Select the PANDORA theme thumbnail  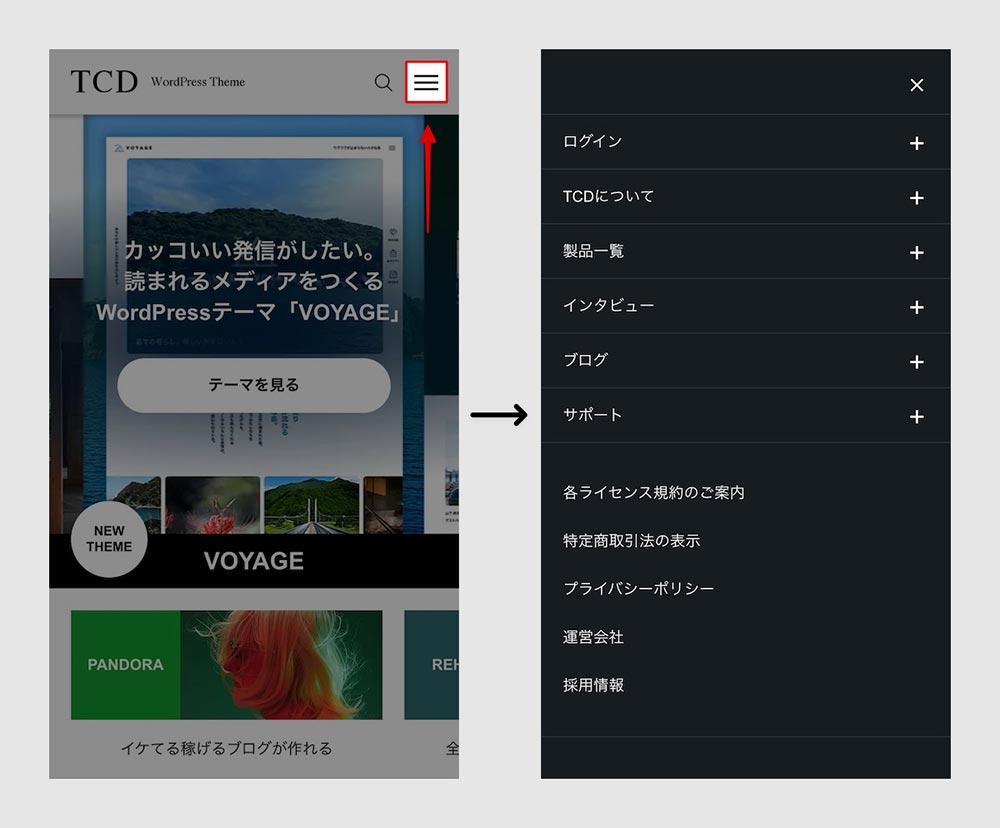[x=226, y=665]
